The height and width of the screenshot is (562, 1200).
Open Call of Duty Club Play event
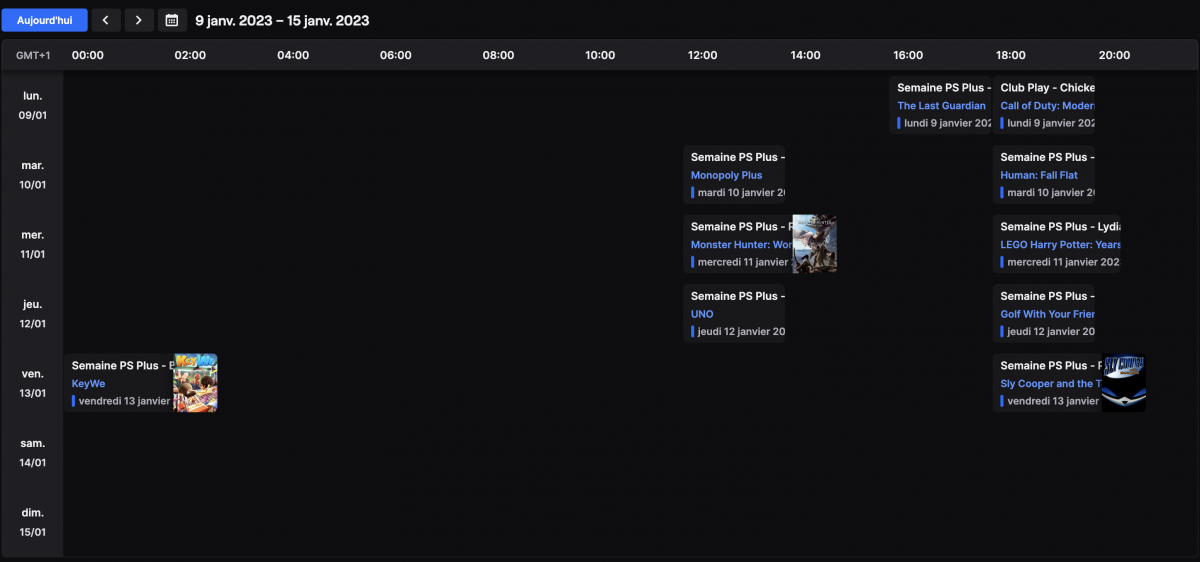(x=1044, y=105)
